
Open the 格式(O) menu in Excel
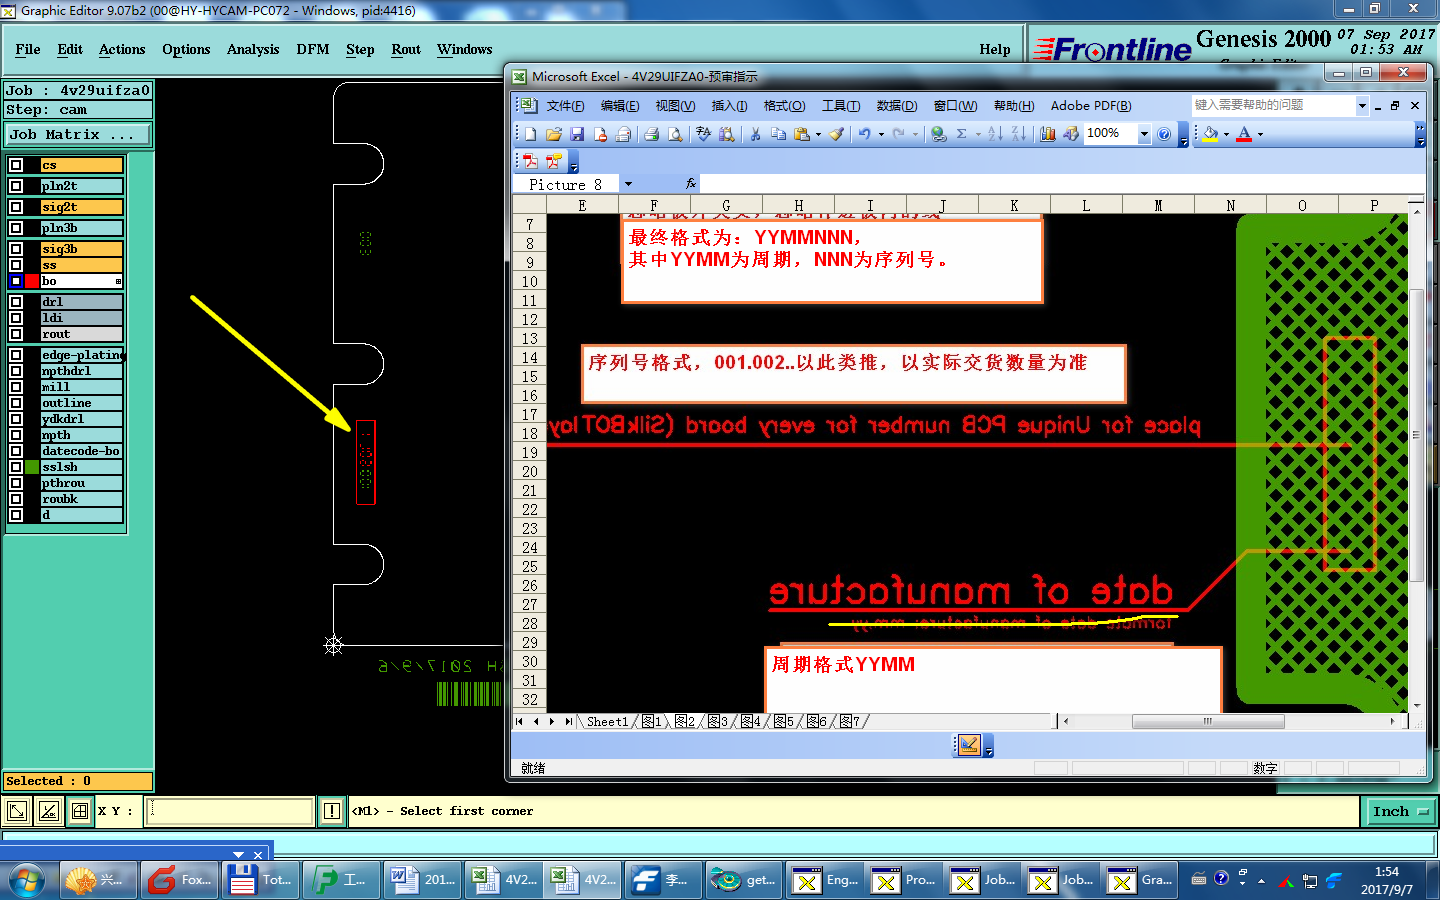point(784,106)
